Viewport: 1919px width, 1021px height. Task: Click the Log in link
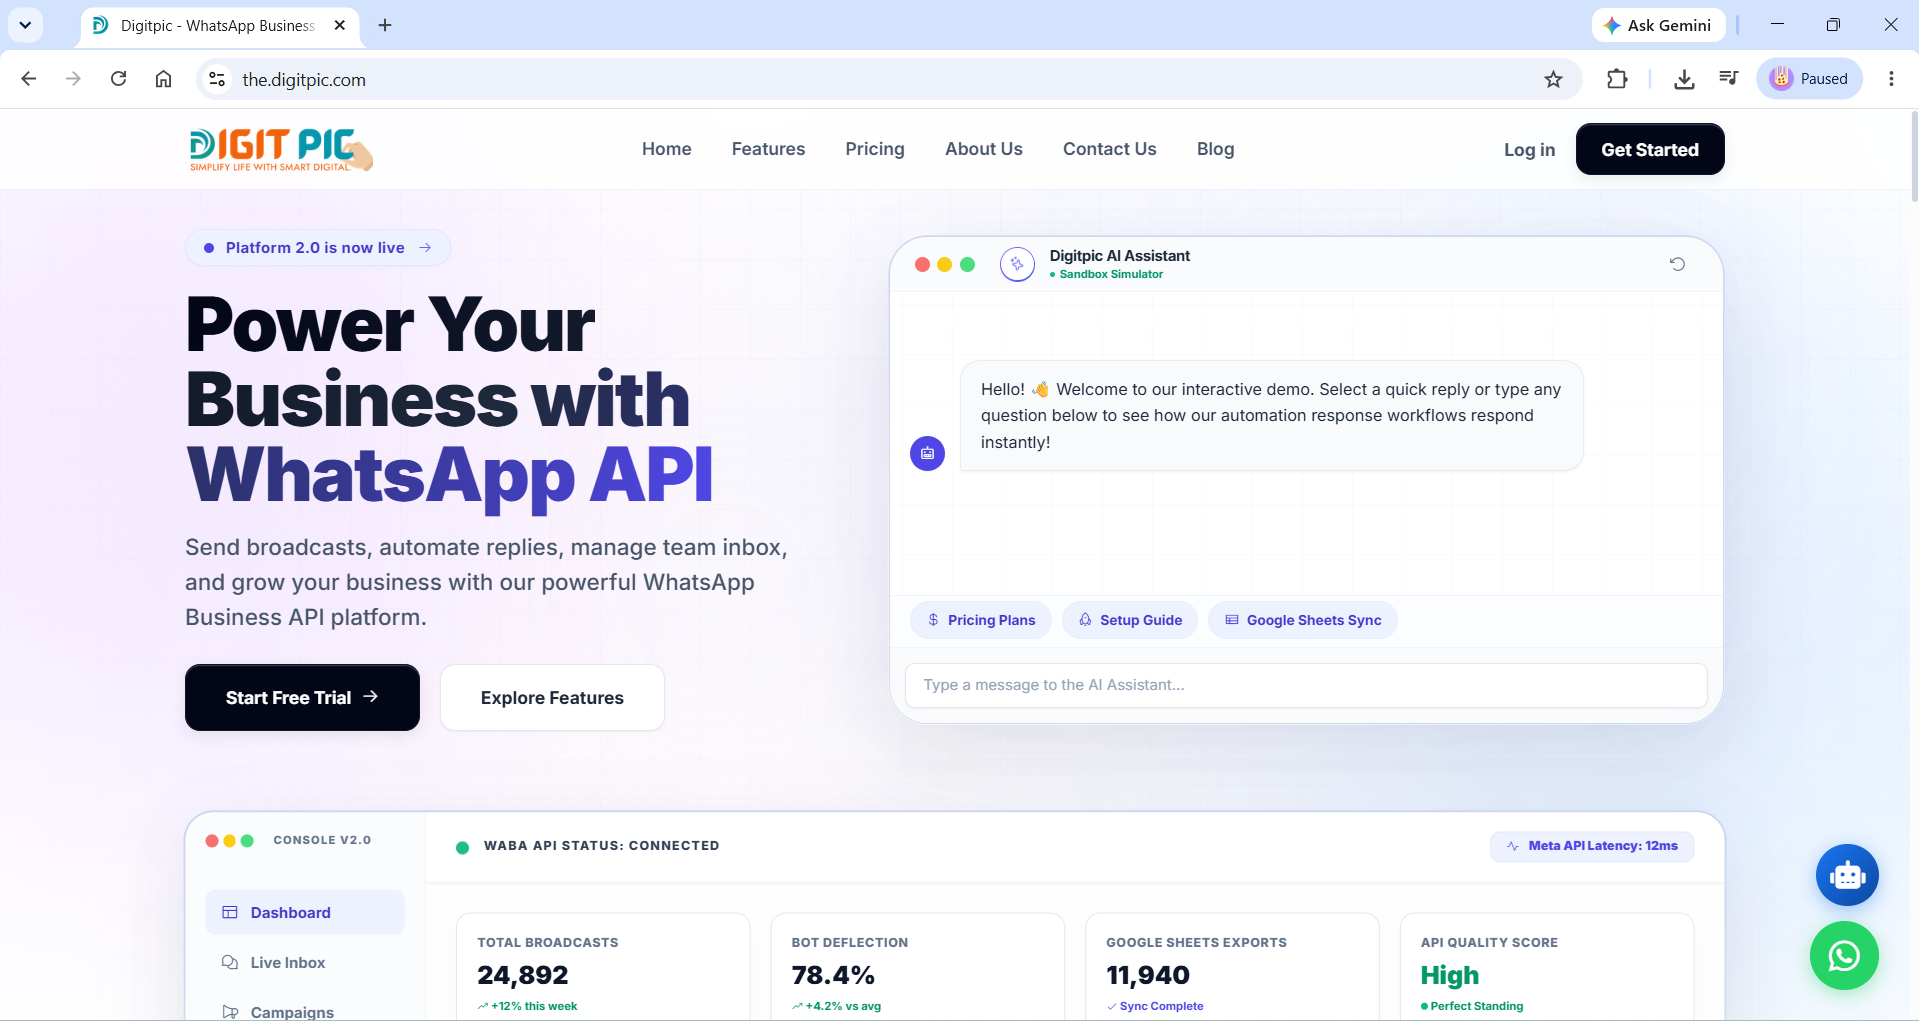tap(1529, 150)
